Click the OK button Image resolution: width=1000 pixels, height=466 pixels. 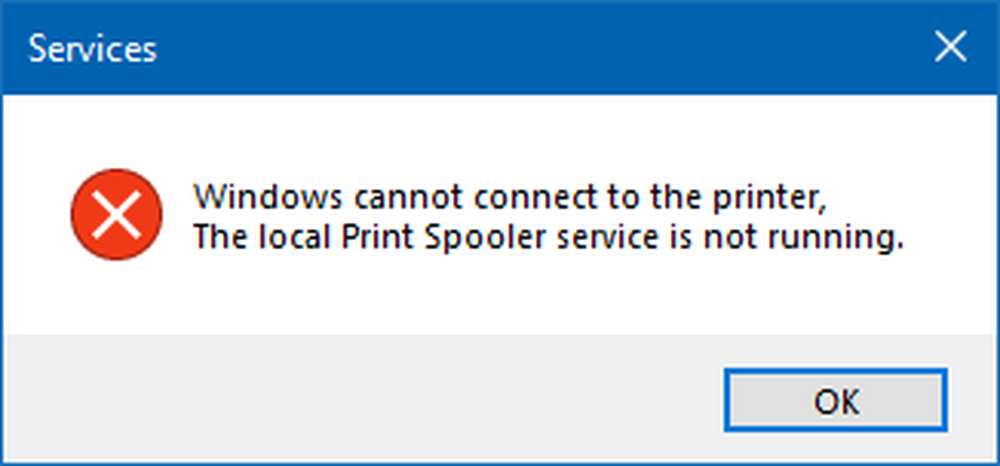tap(835, 400)
